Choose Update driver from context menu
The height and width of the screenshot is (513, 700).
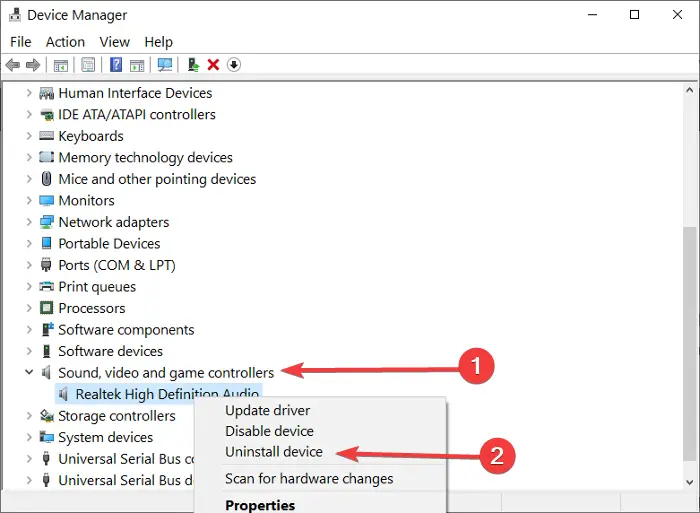pyautogui.click(x=267, y=410)
